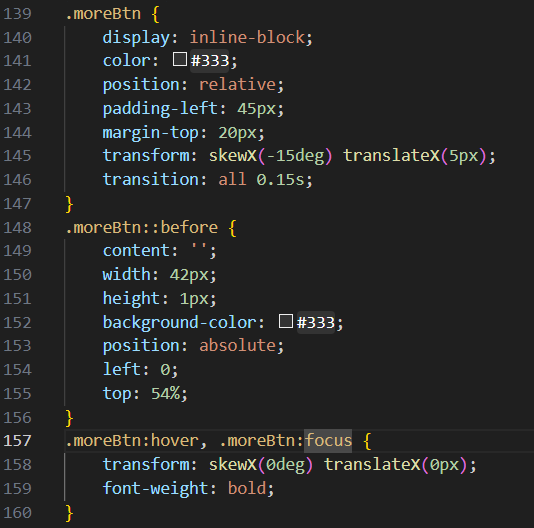Open background-color swatch on line 152

[x=285, y=321]
